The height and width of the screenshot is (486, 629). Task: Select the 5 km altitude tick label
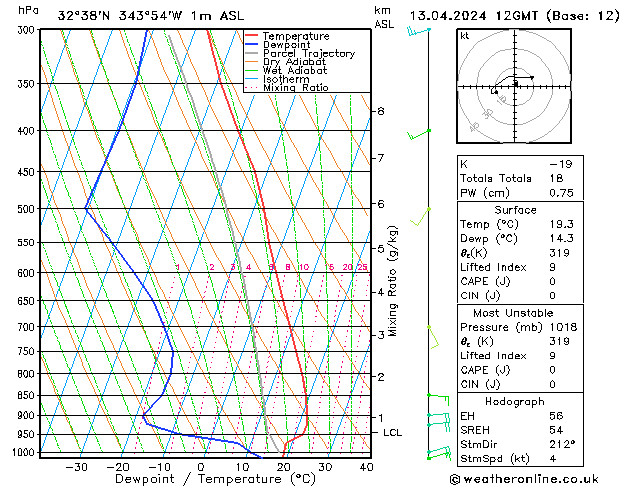381,249
